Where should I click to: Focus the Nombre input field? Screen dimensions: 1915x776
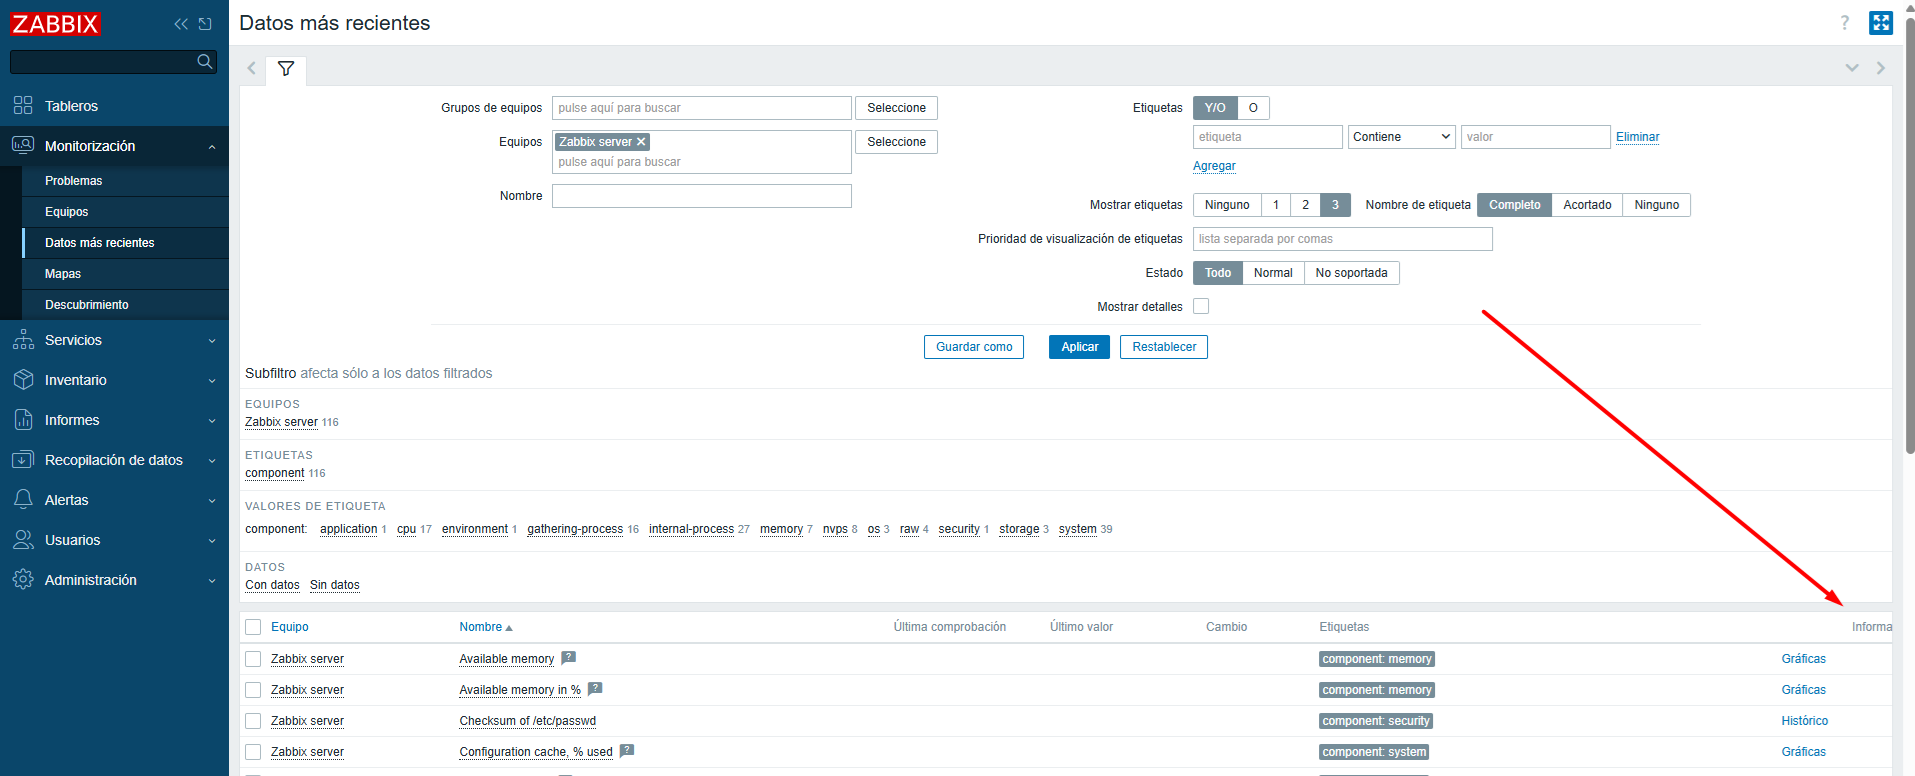(x=702, y=196)
